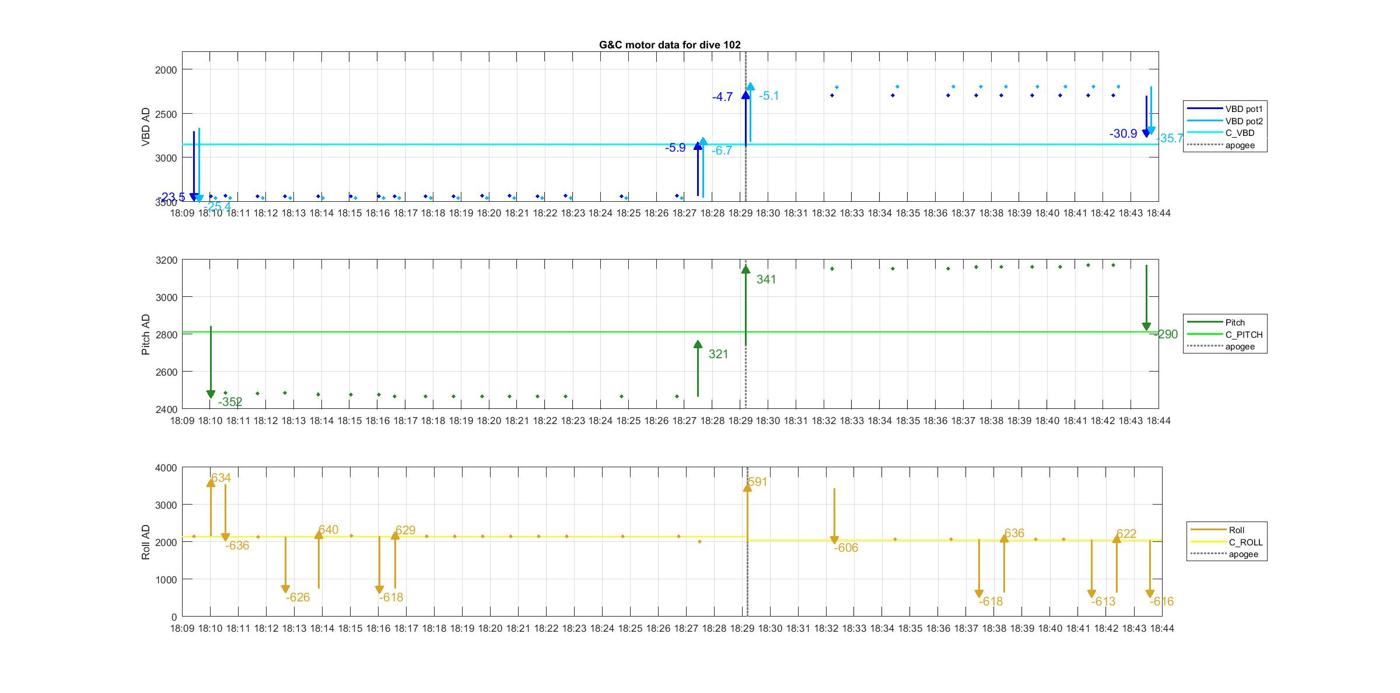
Task: Click the '640' roll data label
Action: pos(328,530)
